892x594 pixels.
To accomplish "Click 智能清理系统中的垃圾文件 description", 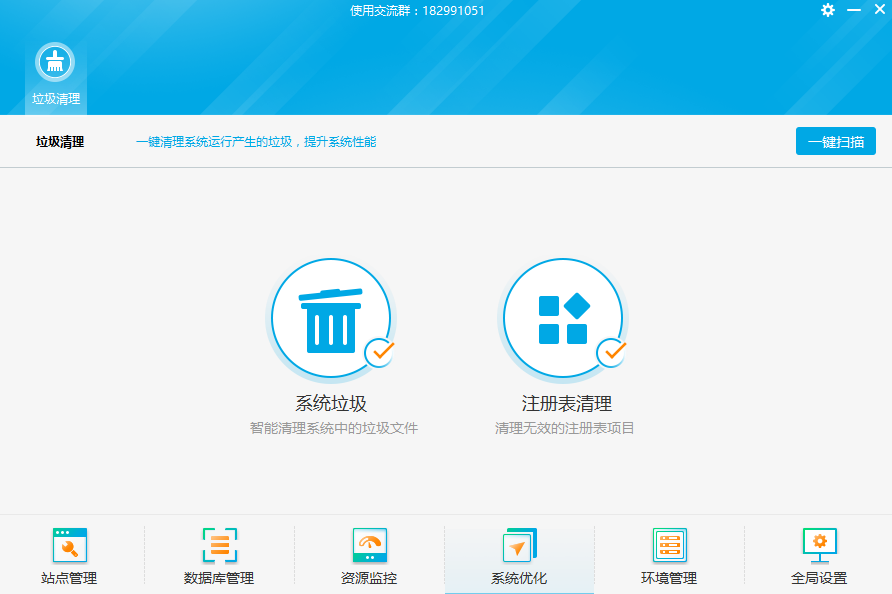I will (334, 428).
